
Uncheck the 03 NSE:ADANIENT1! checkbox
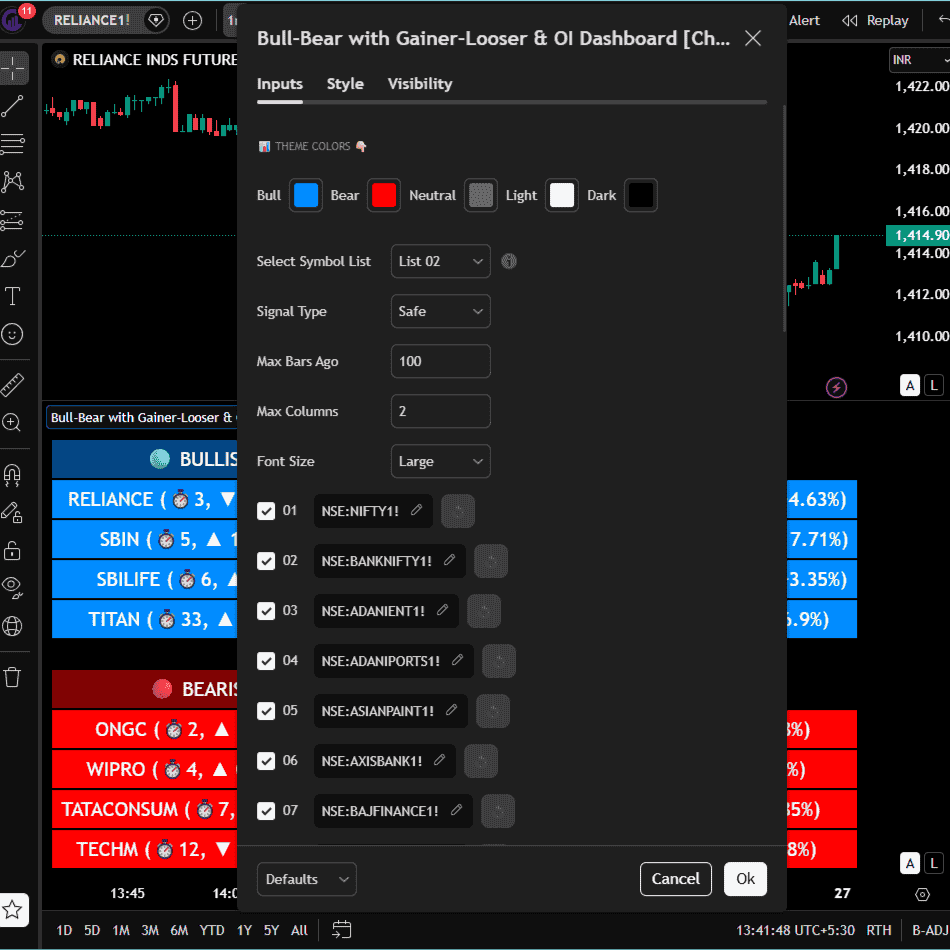click(266, 611)
